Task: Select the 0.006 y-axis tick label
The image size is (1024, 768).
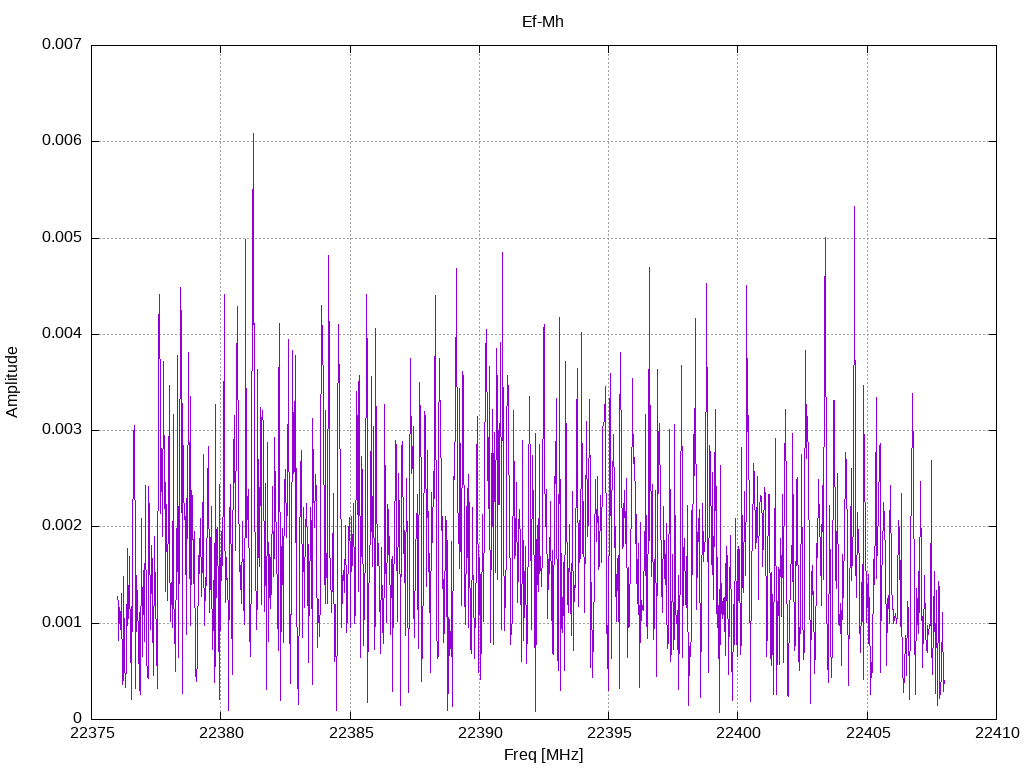Action: [61, 141]
